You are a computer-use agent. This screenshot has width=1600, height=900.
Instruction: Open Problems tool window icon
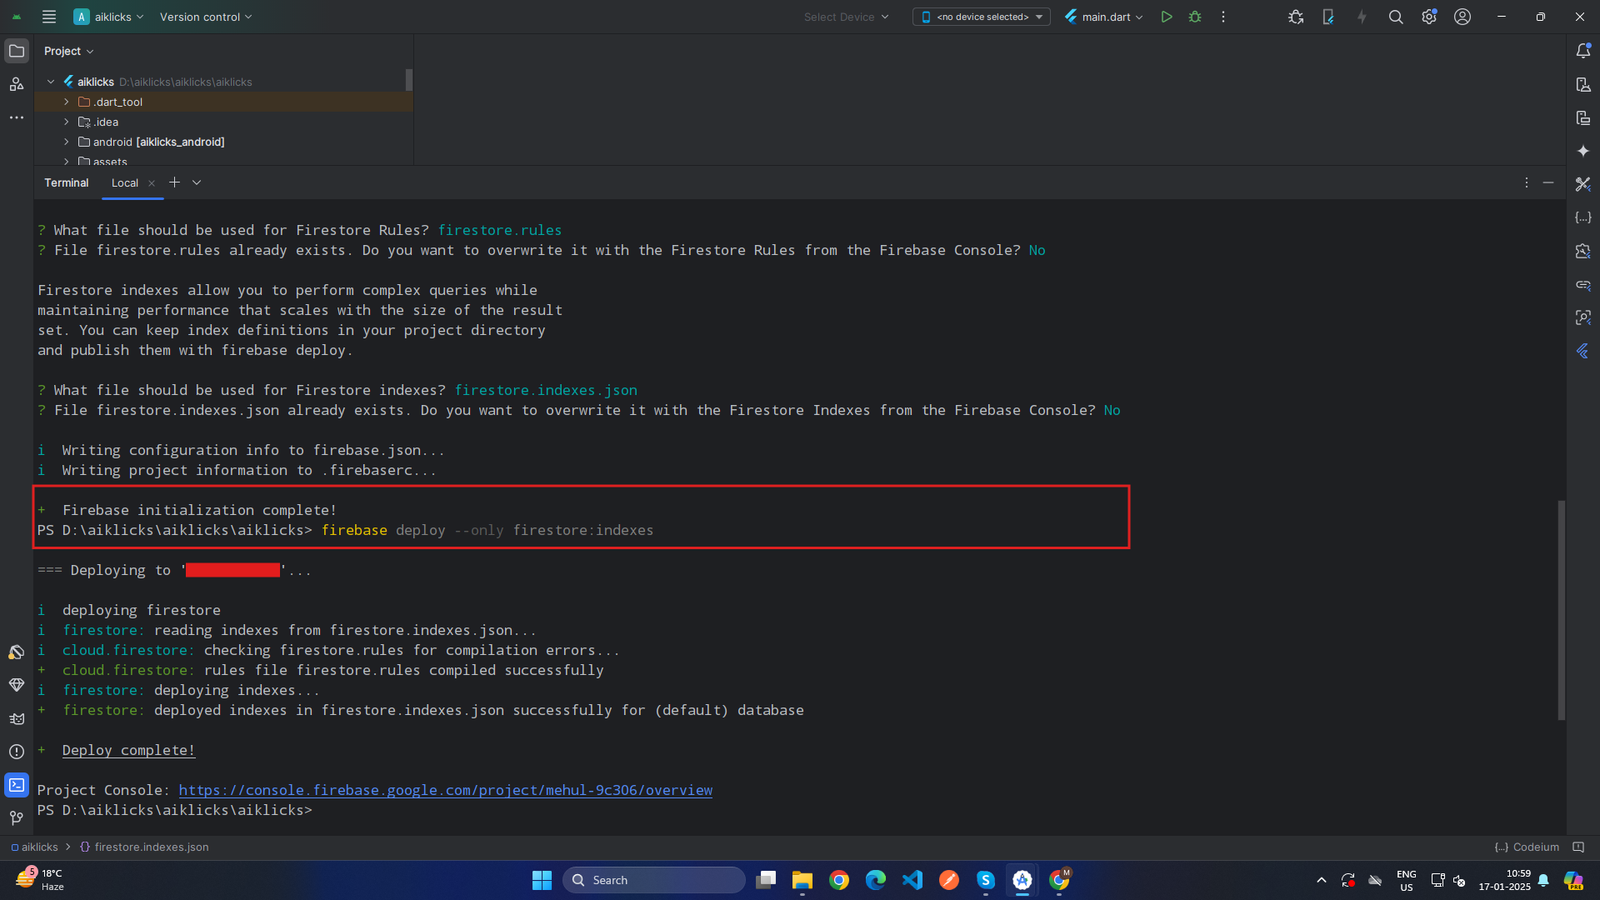point(16,752)
